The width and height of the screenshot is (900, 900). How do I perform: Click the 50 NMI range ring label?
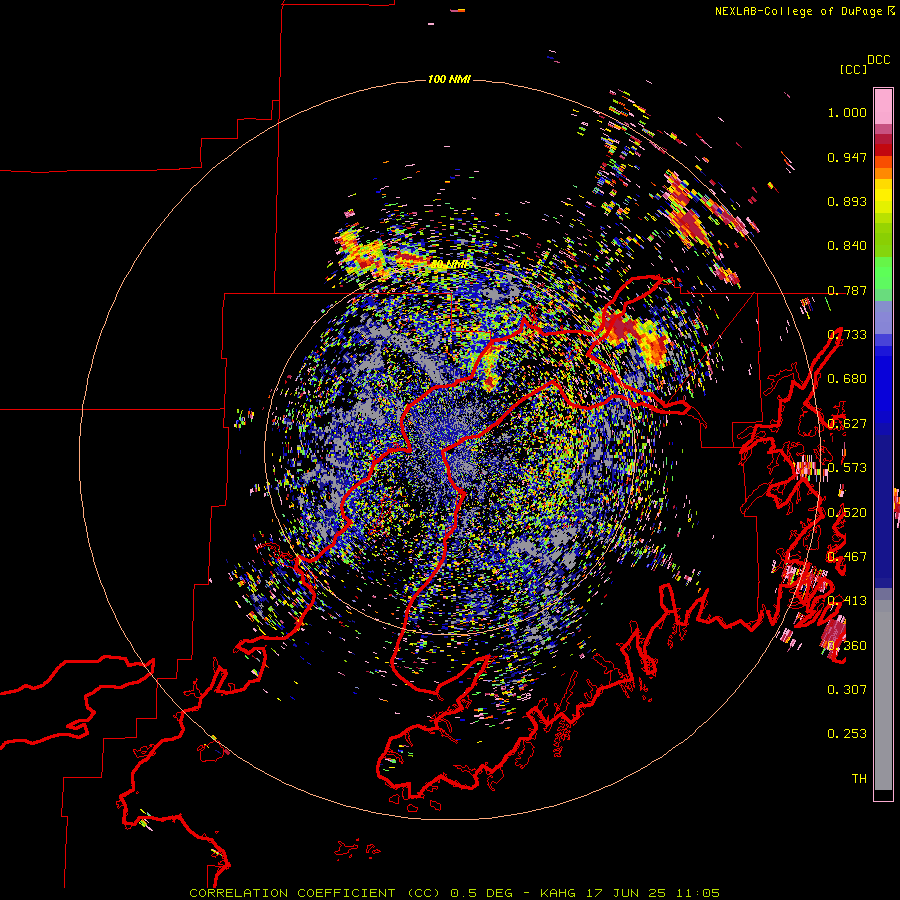coord(449,265)
